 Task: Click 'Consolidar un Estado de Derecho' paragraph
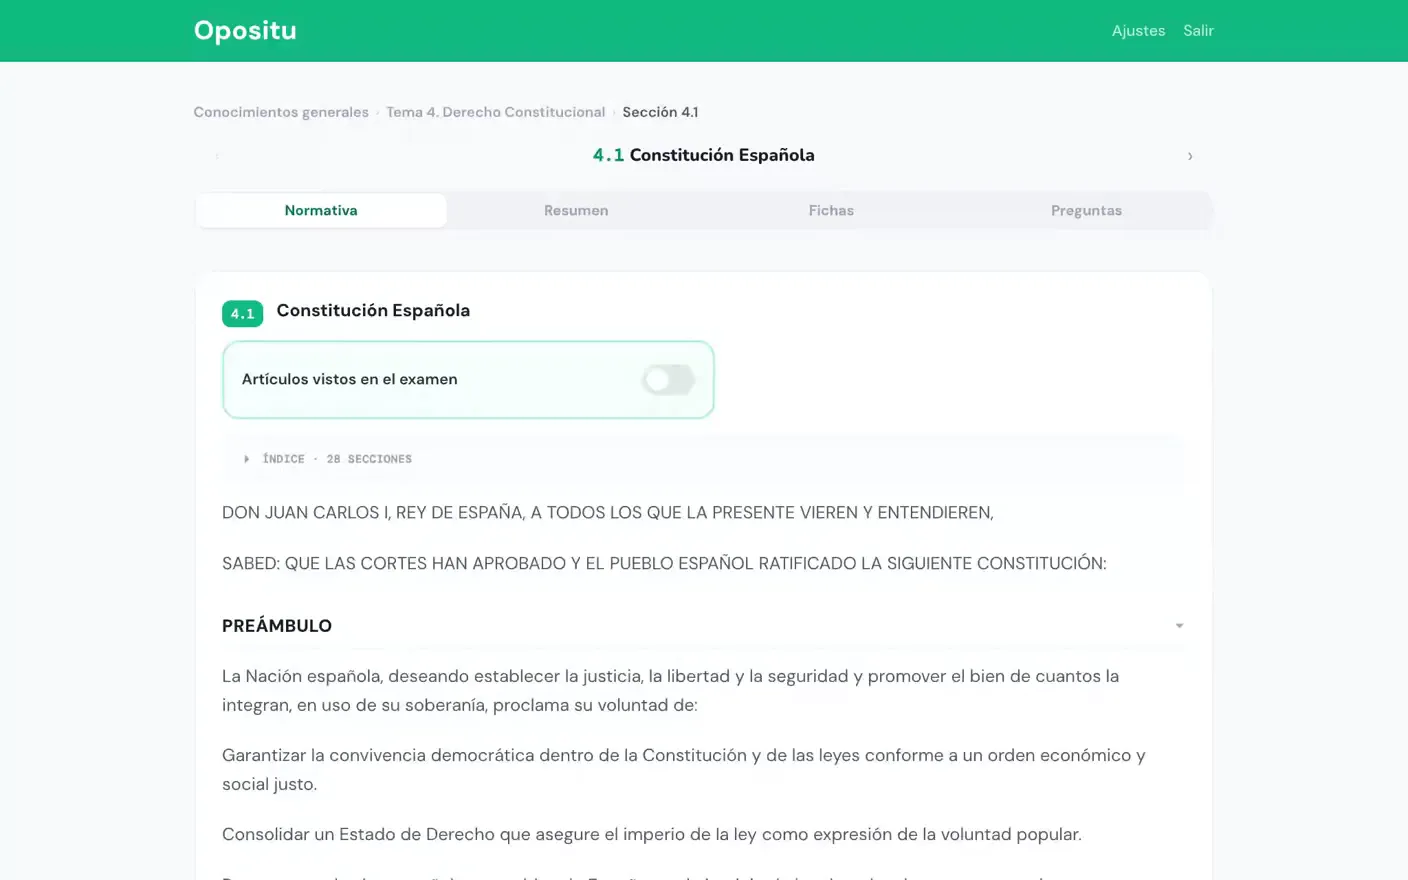point(652,834)
